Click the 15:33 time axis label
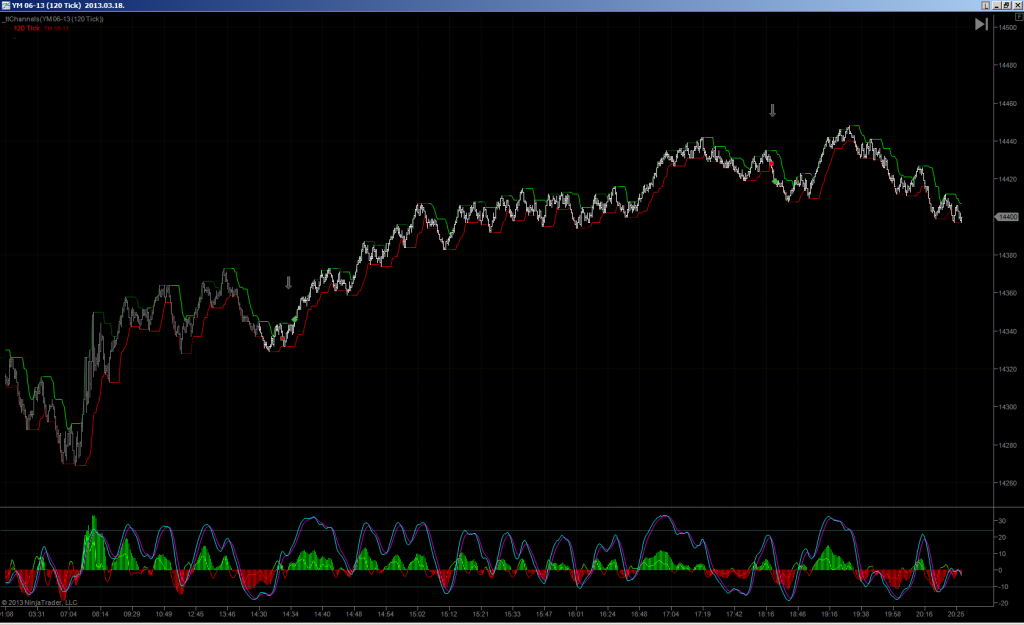Viewport: 1024px width, 625px height. tap(512, 614)
